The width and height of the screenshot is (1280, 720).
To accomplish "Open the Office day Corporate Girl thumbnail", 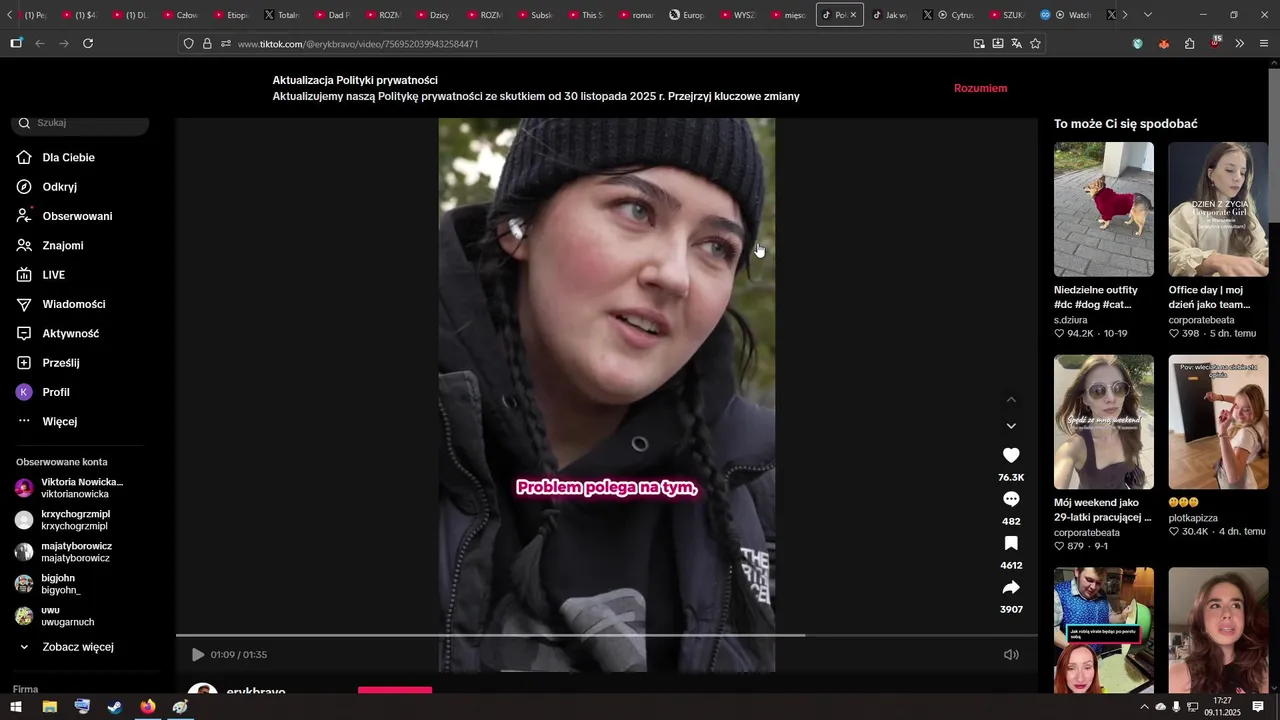I will (1218, 209).
